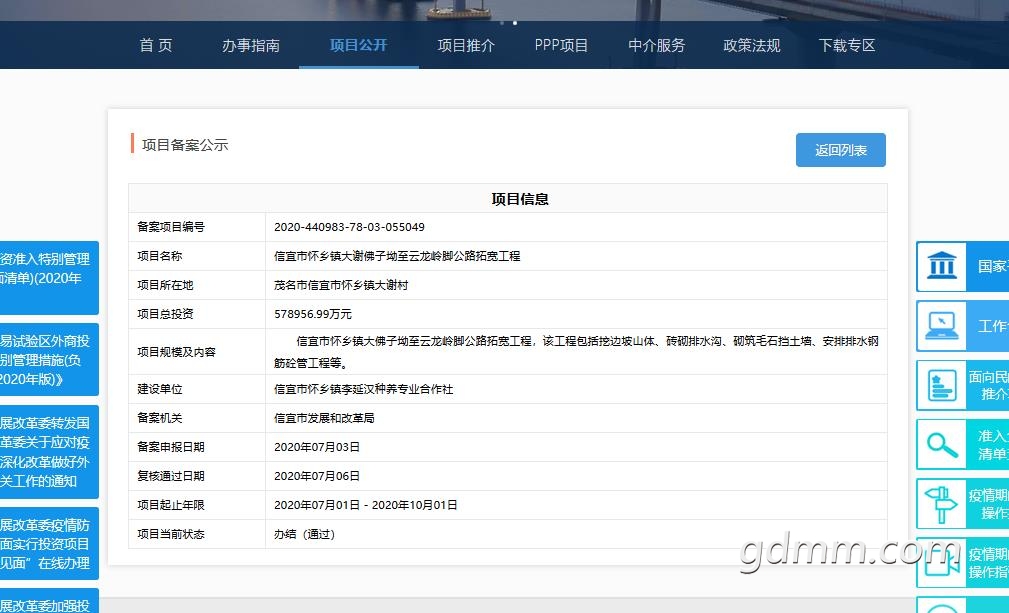Select the status value 办结（通过）
Viewport: 1009px width, 613px height.
304,534
